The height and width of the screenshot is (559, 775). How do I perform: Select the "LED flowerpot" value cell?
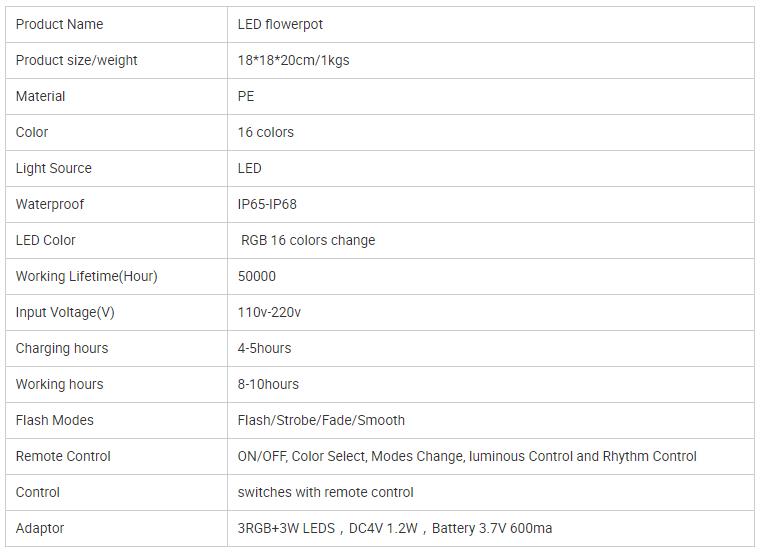click(x=280, y=24)
